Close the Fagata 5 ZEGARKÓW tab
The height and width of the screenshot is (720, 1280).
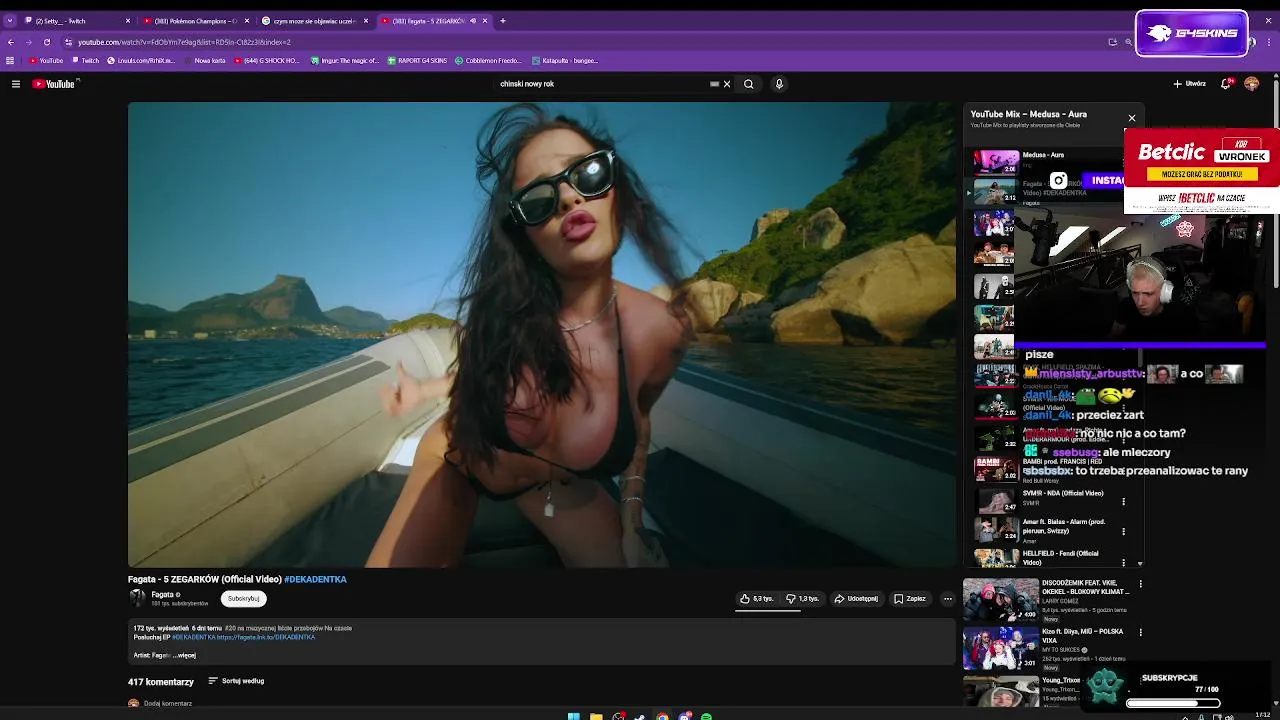[x=484, y=21]
